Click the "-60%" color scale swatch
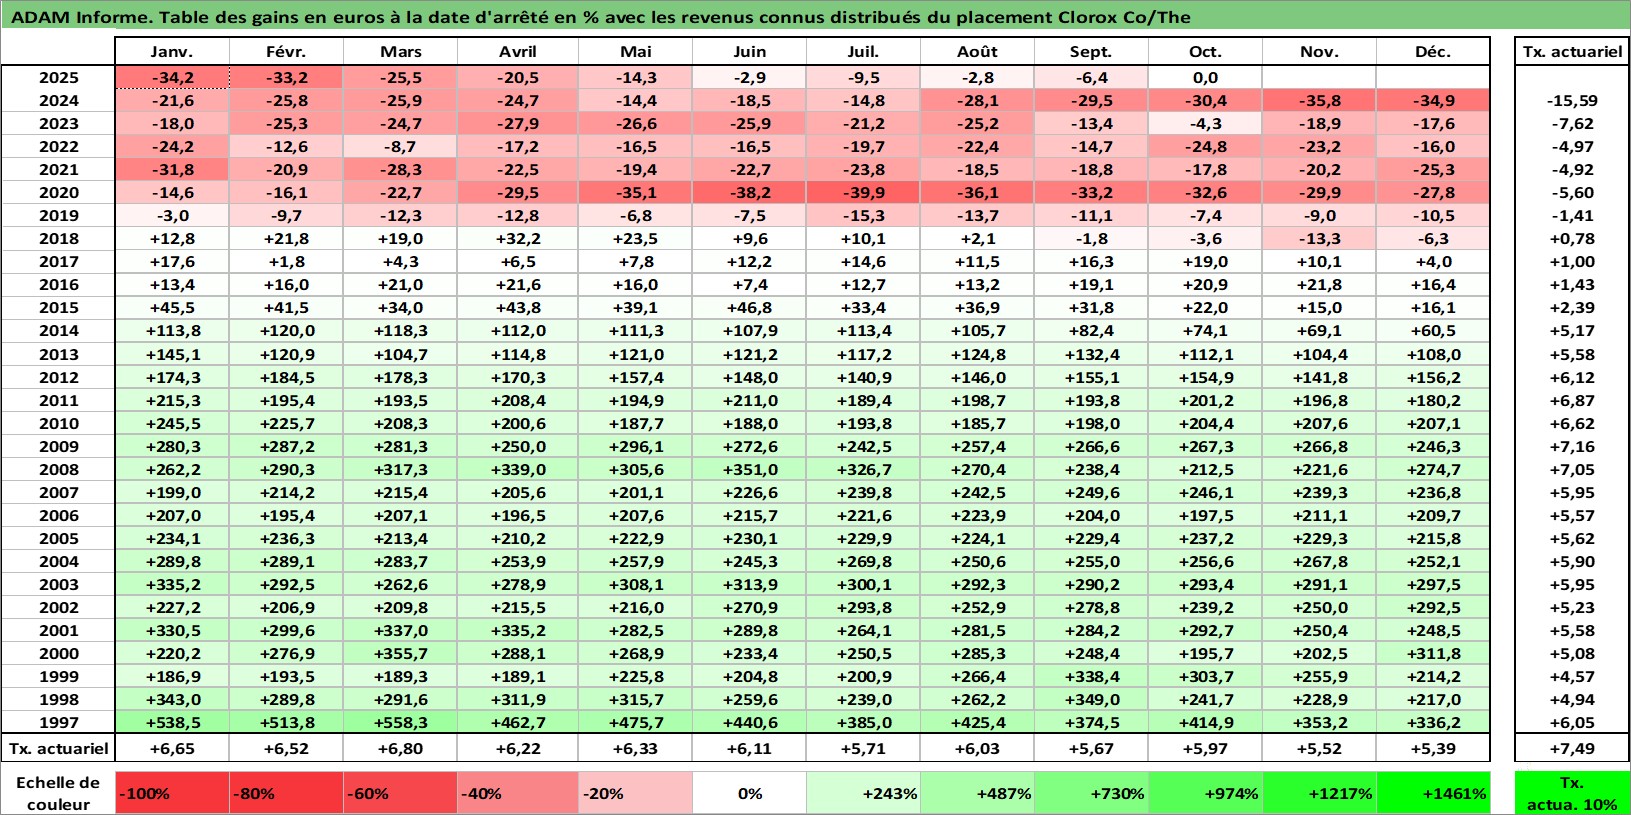Viewport: 1631px width, 815px height. [x=400, y=793]
